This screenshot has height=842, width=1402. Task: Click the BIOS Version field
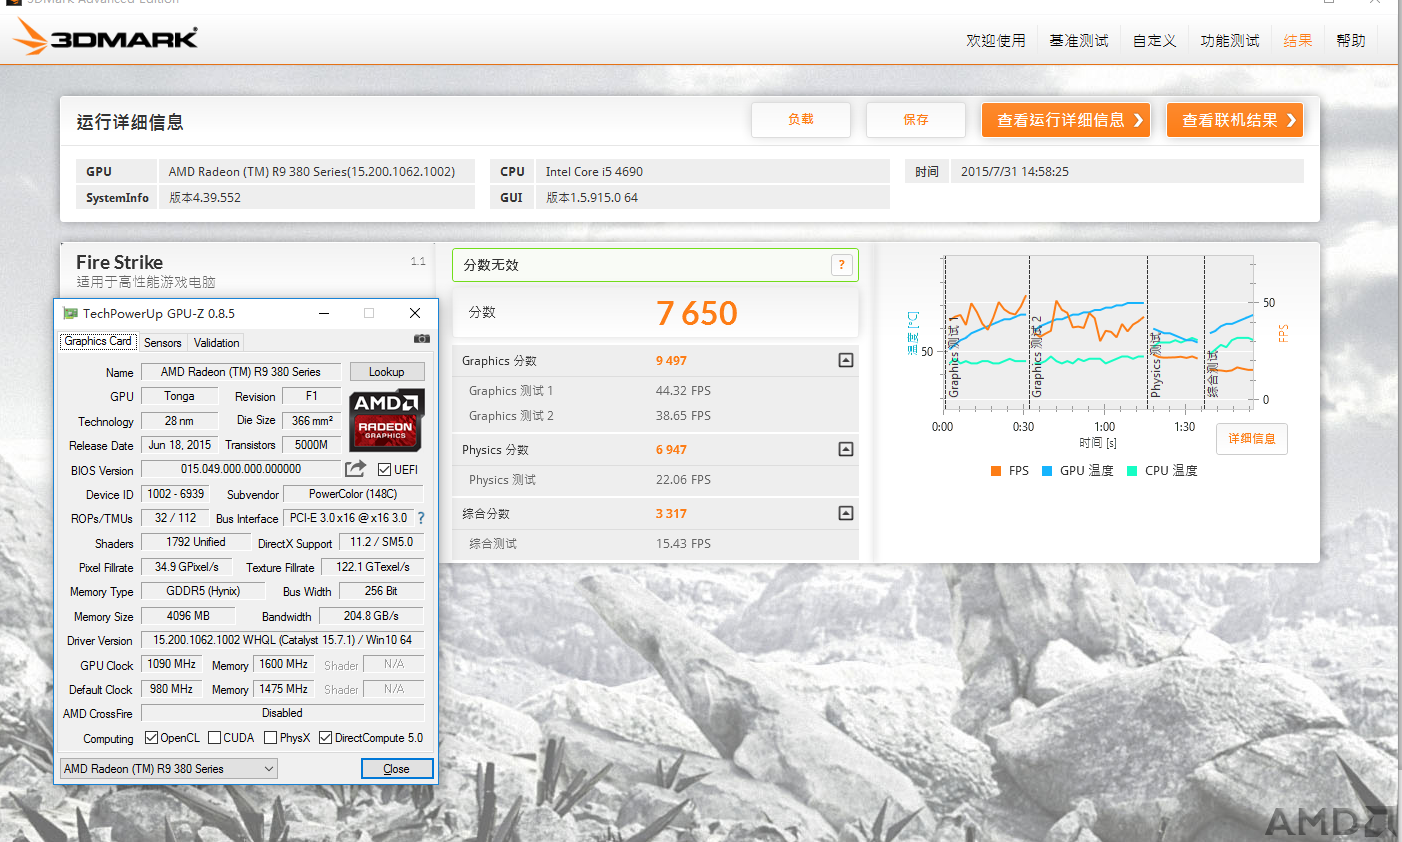point(241,468)
